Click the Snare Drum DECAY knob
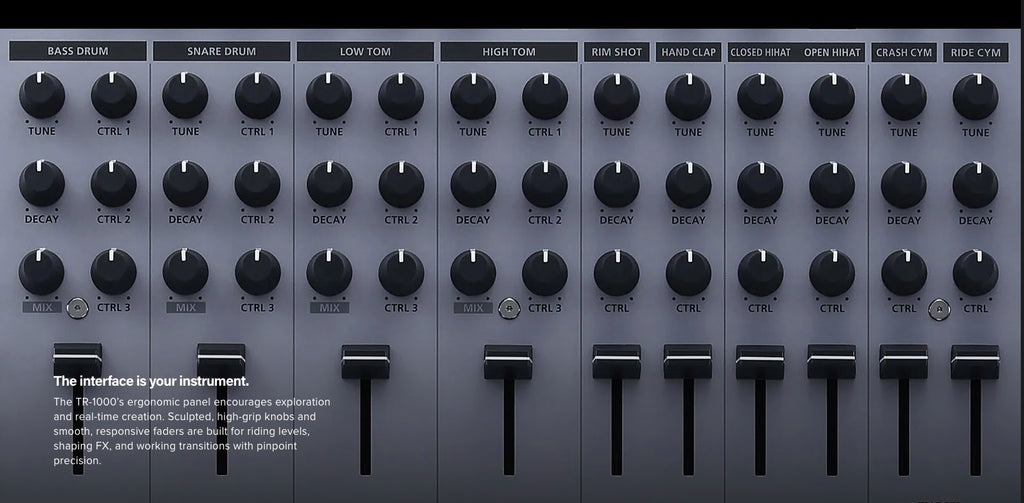 185,184
